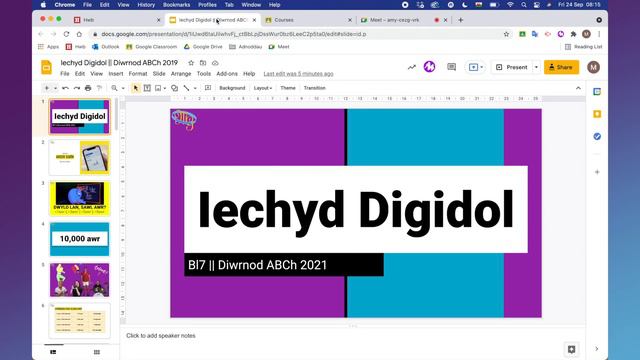Image resolution: width=640 pixels, height=360 pixels.
Task: Select the '10,000 awr' slide thumbnail
Action: (x=80, y=239)
